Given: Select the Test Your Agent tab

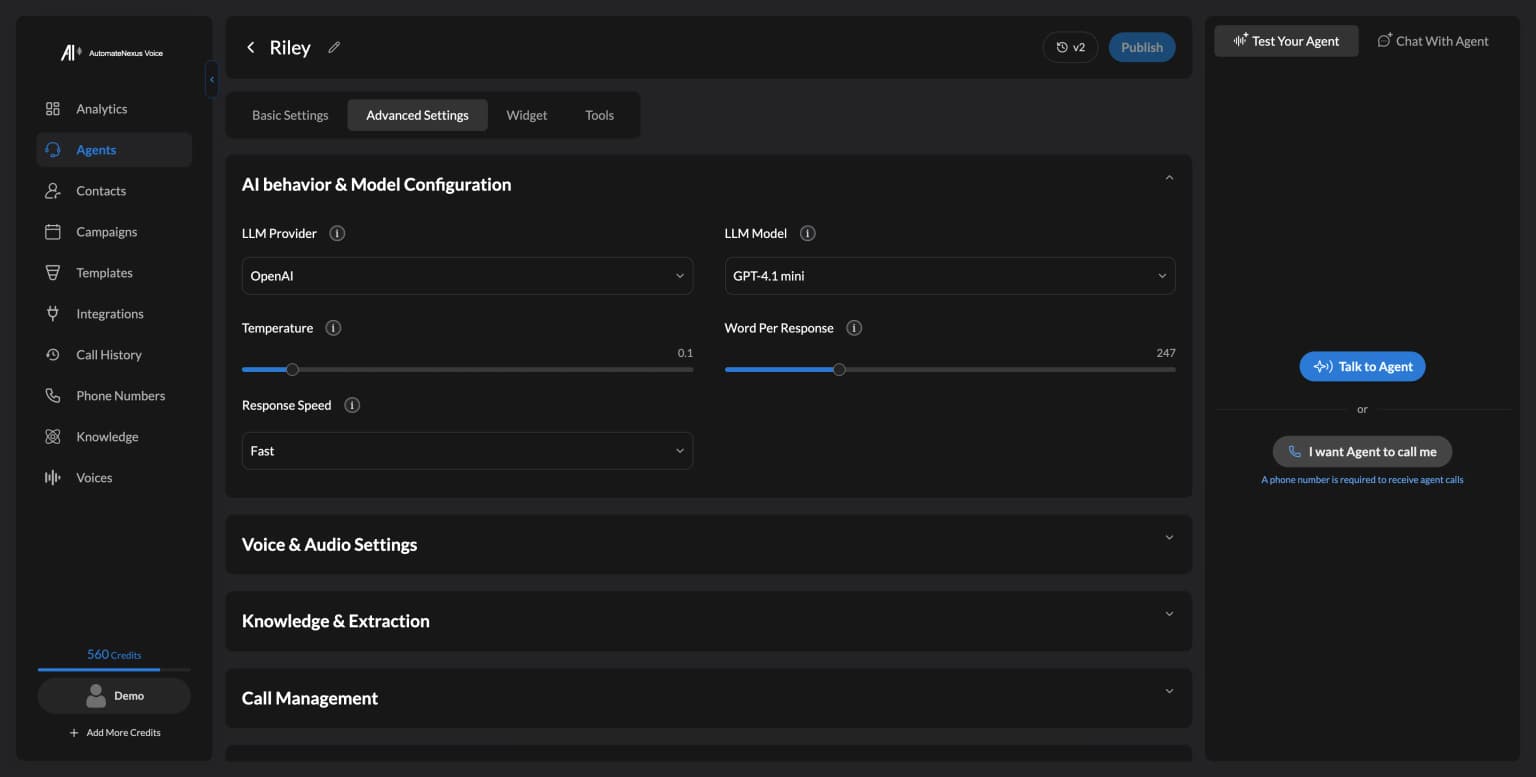Looking at the screenshot, I should coord(1286,41).
